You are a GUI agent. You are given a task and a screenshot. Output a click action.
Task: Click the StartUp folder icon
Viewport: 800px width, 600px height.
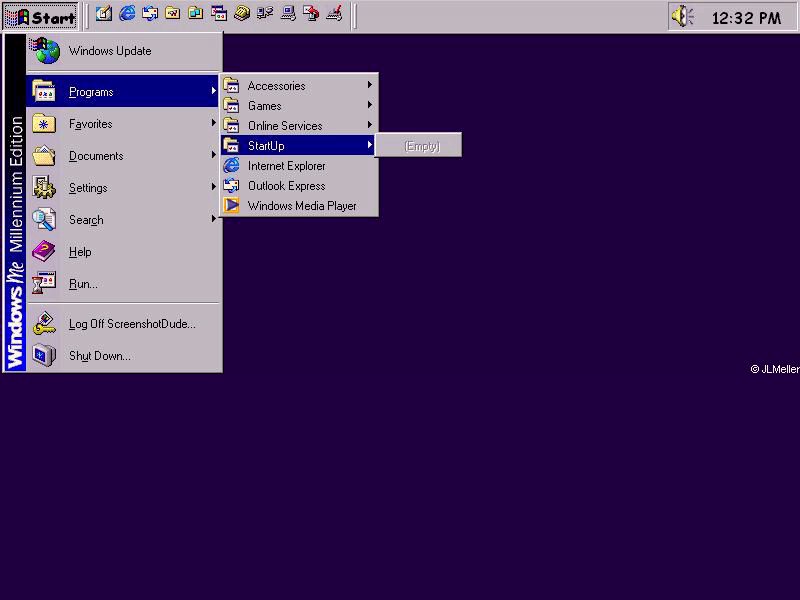[x=232, y=145]
